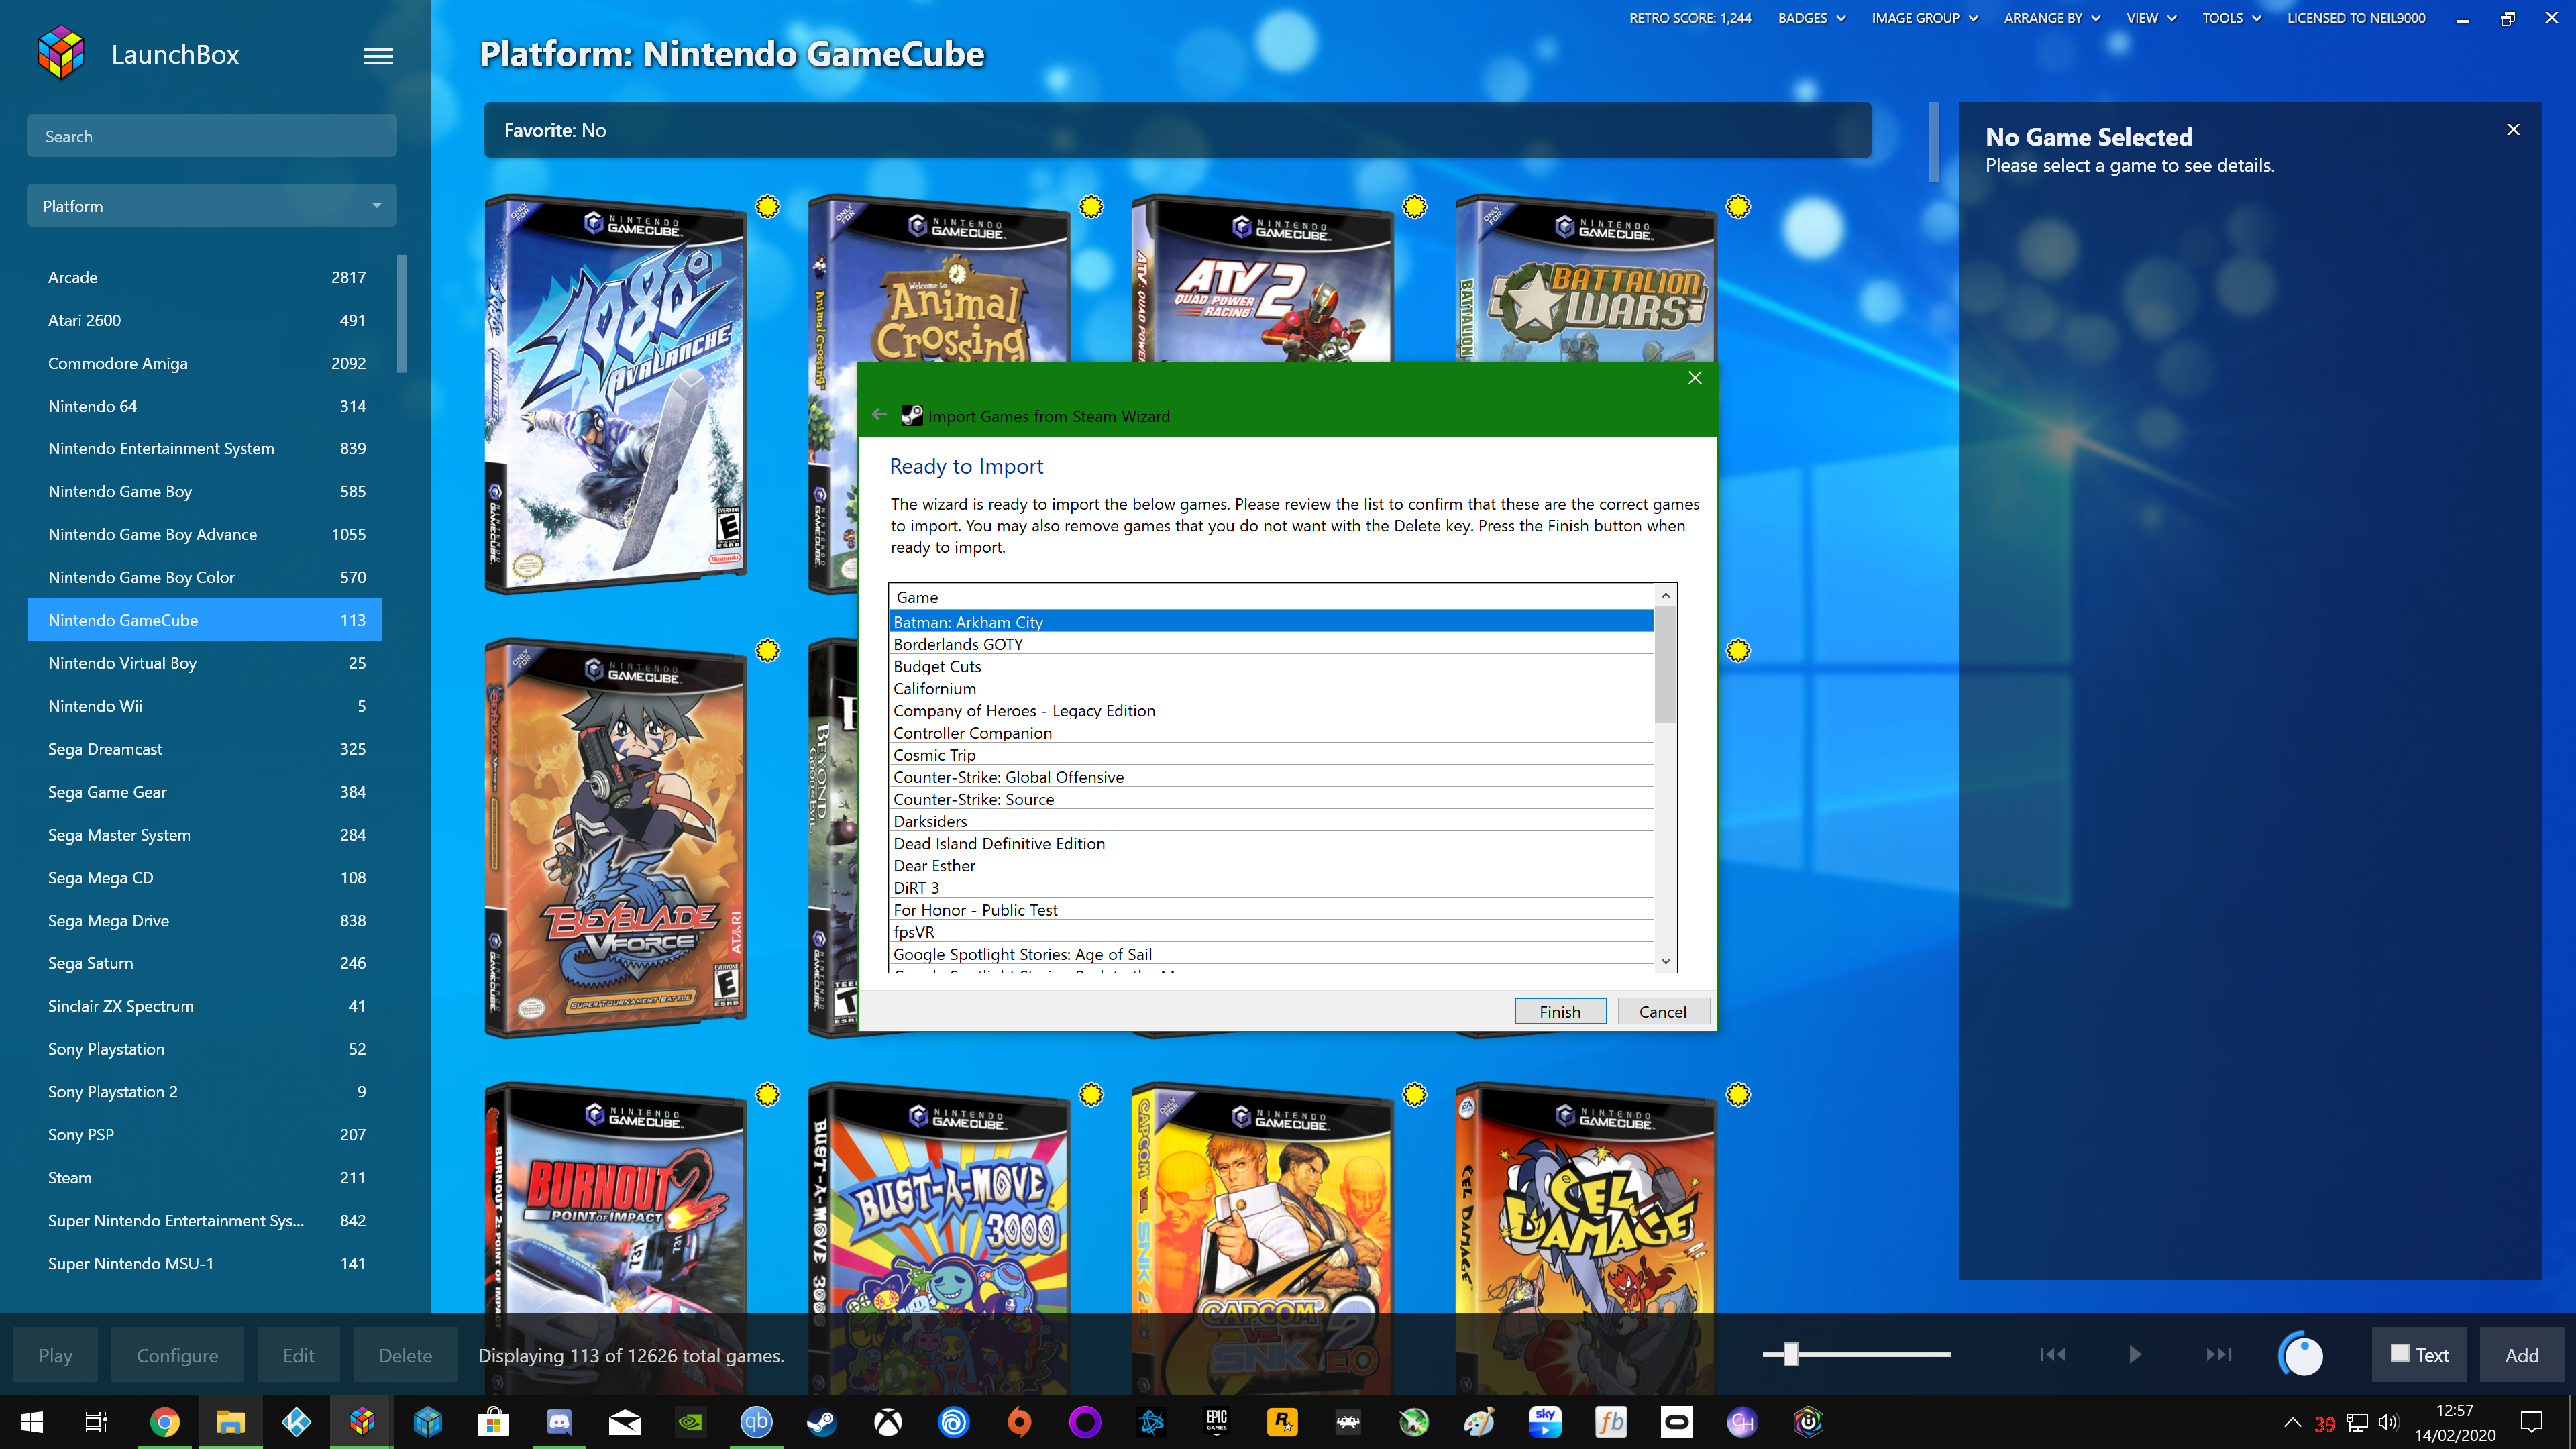Open Rockstar Games Launcher from taskbar

[1282, 1422]
